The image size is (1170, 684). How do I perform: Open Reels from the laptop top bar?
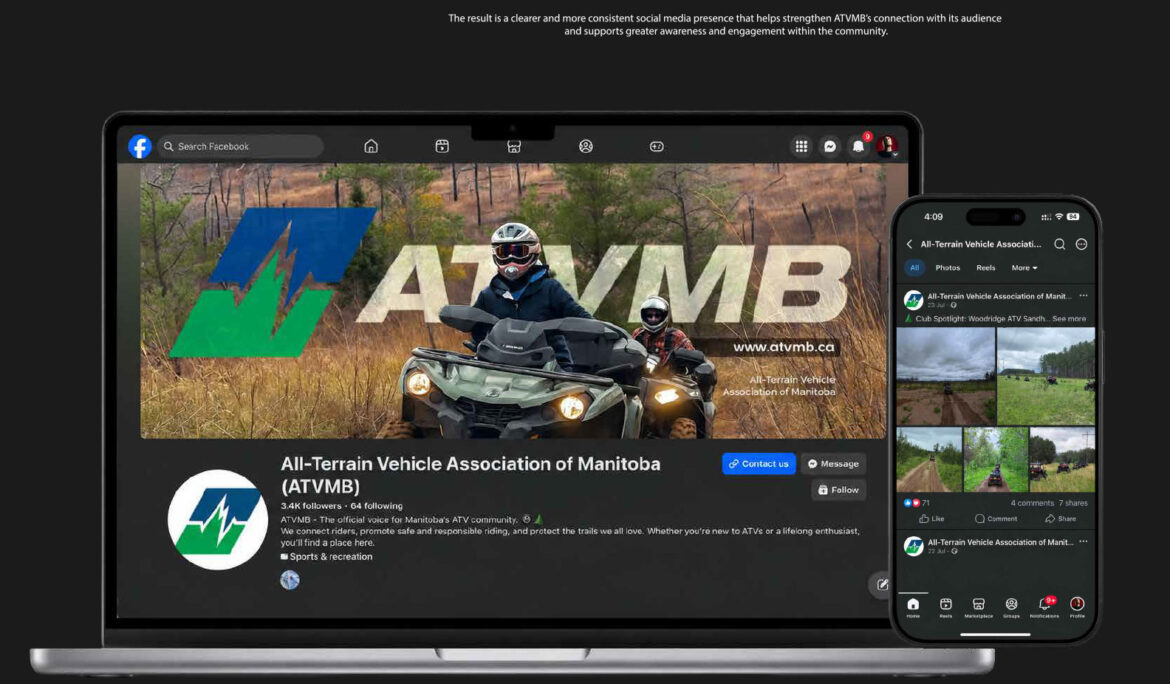442,146
